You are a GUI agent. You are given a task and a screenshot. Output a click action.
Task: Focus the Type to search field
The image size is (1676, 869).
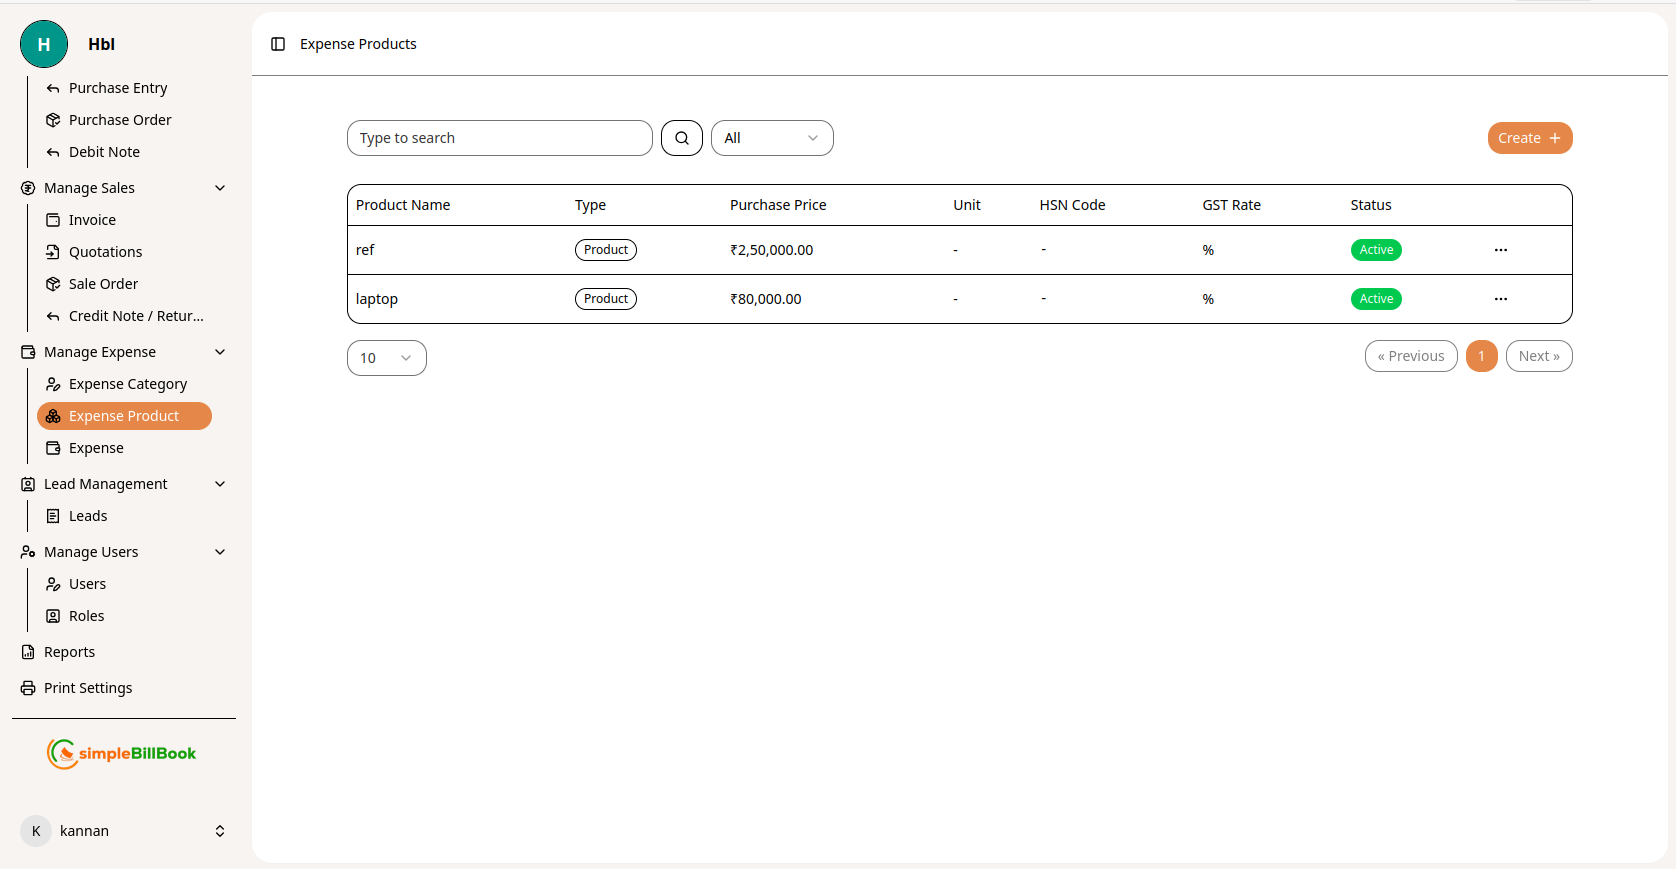click(x=499, y=138)
